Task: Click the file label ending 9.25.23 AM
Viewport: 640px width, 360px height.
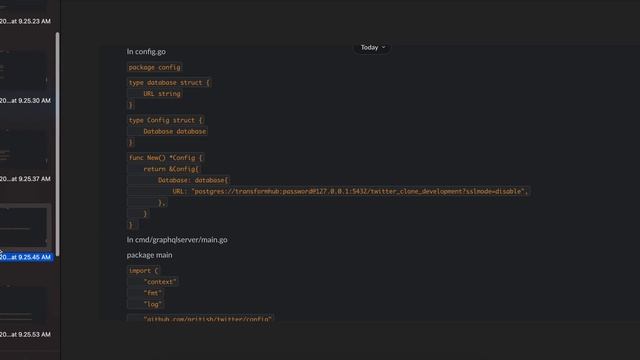Action: pos(25,21)
